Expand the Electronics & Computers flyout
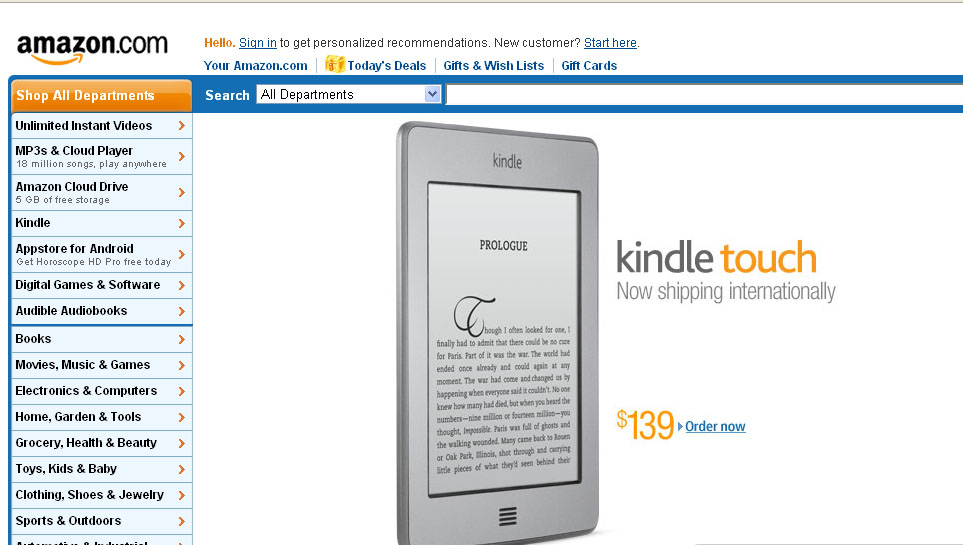963x545 pixels. pyautogui.click(x=101, y=391)
